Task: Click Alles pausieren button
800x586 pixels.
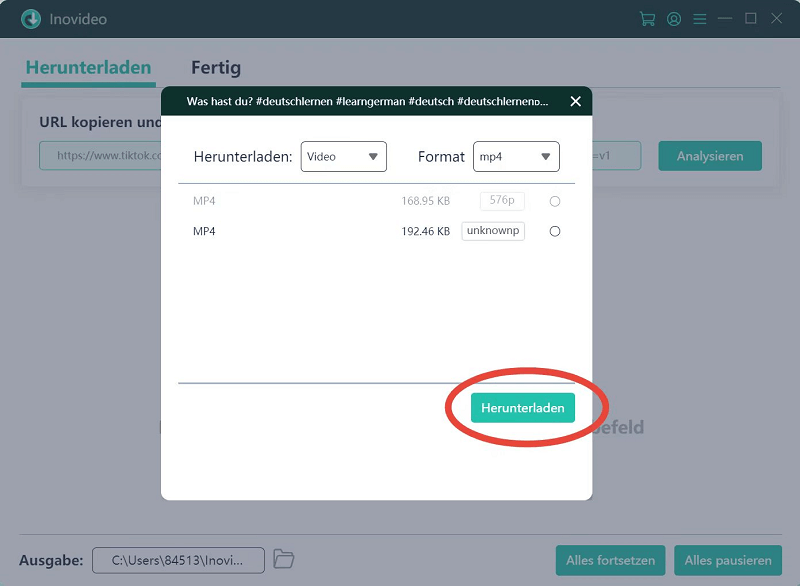Action: tap(728, 560)
